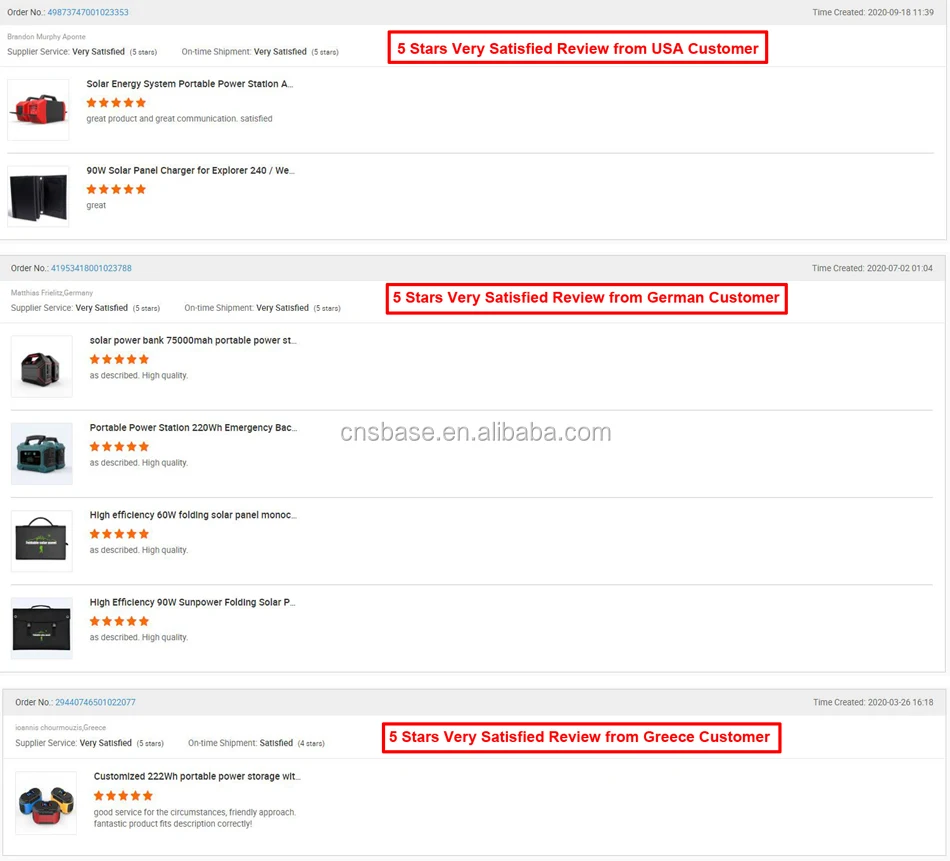Click the red Greece Customer review banner
This screenshot has height=861, width=950.
point(581,737)
